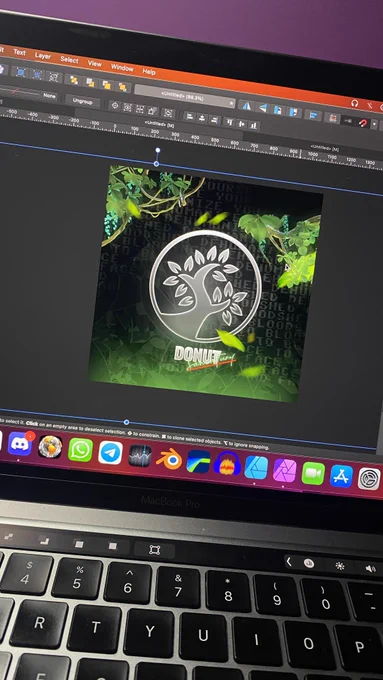Open Telegram from the dock

pyautogui.click(x=110, y=453)
